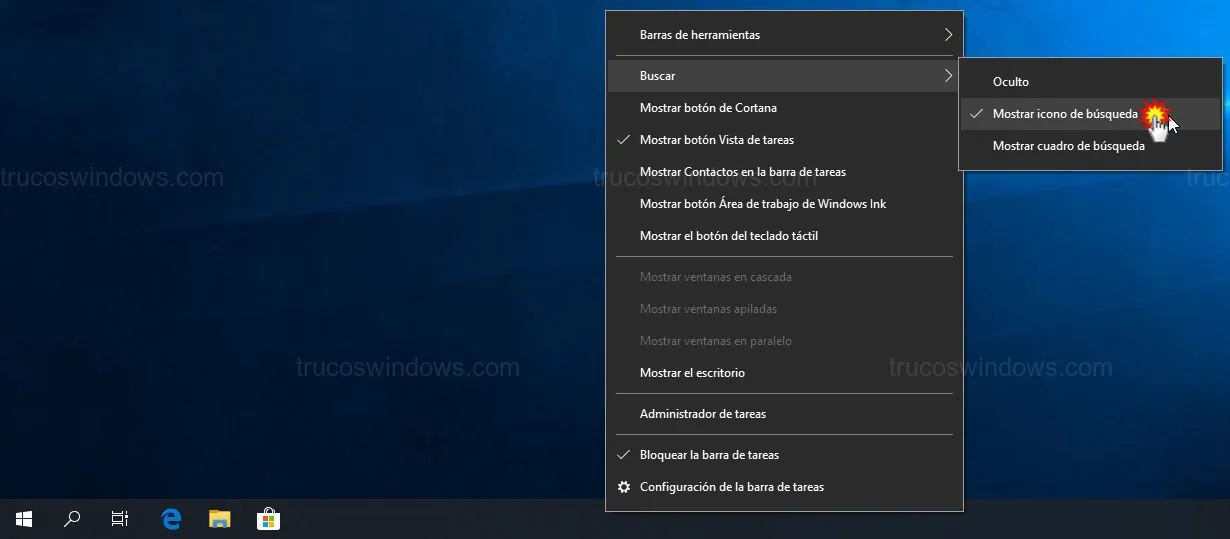Click the gear icon for taskbar settings
Image resolution: width=1230 pixels, height=539 pixels.
624,487
